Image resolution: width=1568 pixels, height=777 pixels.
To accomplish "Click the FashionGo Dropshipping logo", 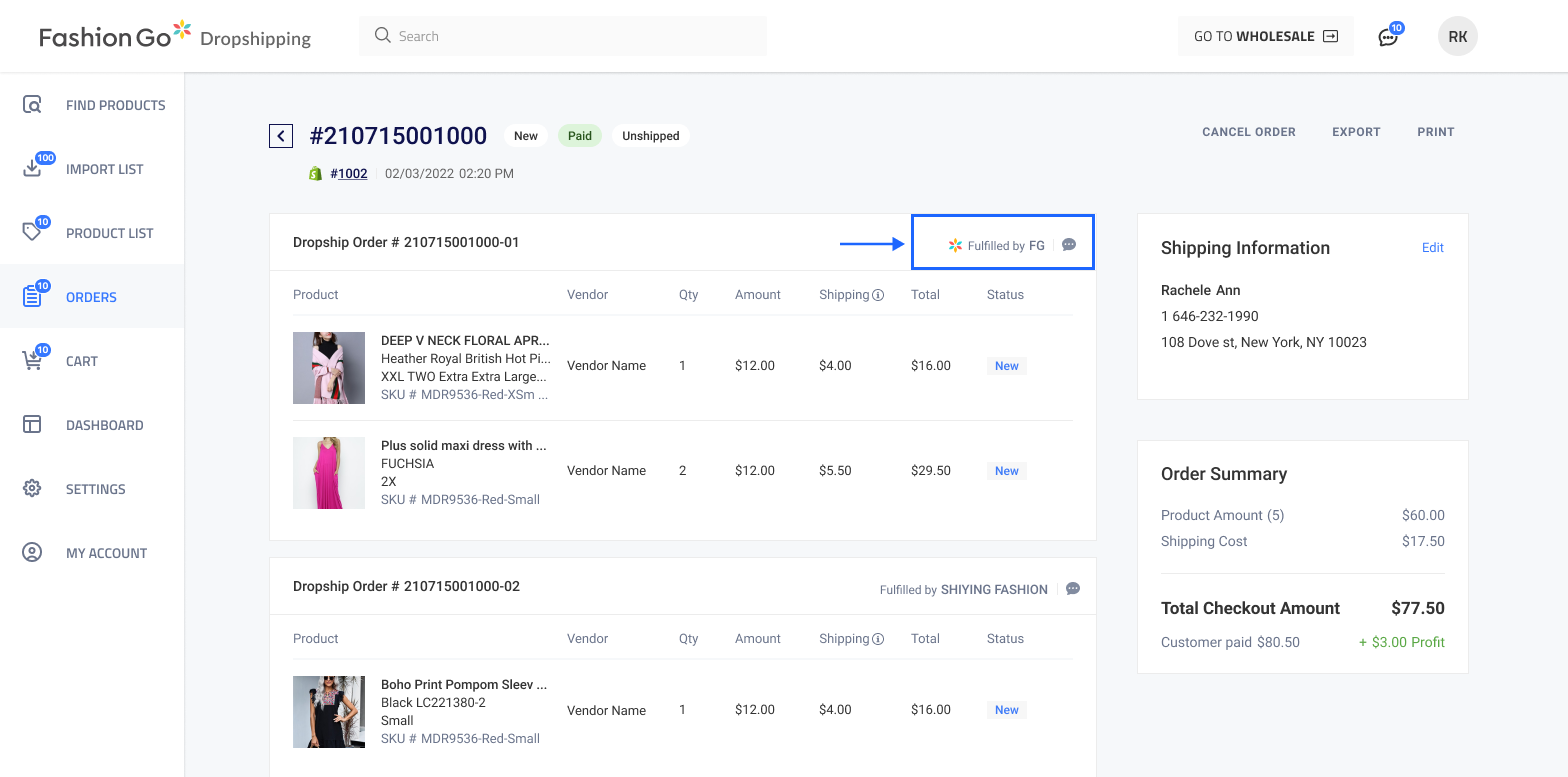I will pos(175,37).
